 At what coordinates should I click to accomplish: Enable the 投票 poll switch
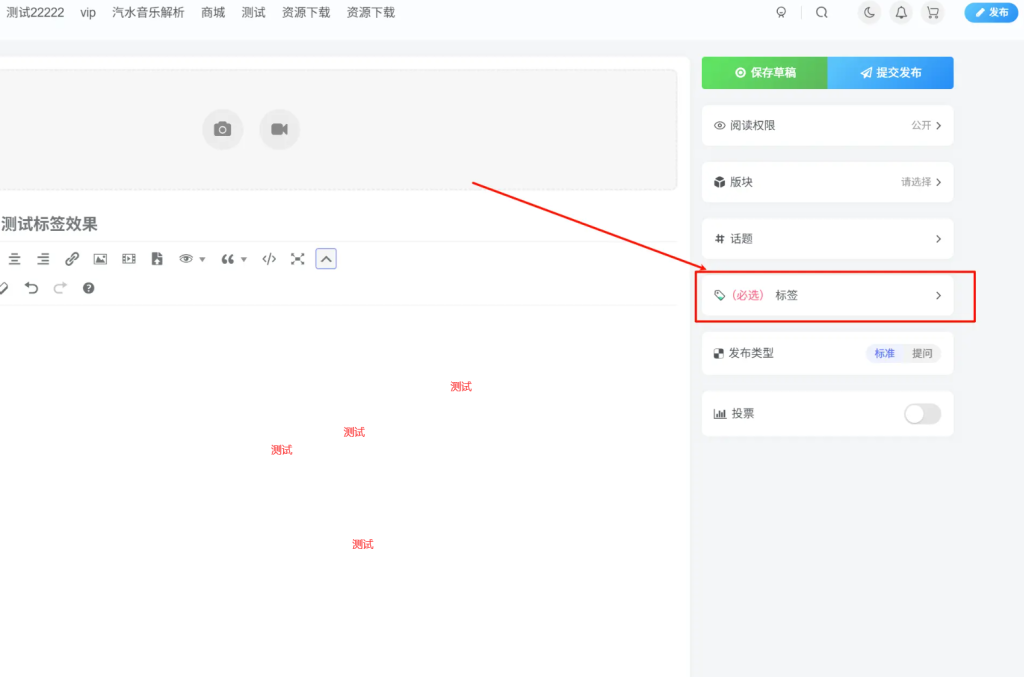[x=922, y=414]
